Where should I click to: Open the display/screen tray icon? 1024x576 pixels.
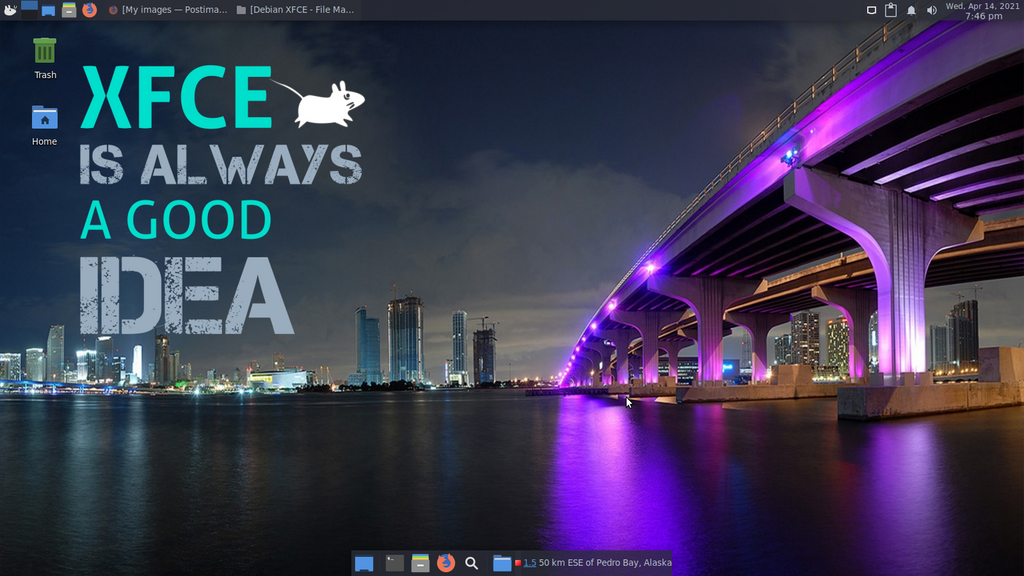(x=871, y=10)
